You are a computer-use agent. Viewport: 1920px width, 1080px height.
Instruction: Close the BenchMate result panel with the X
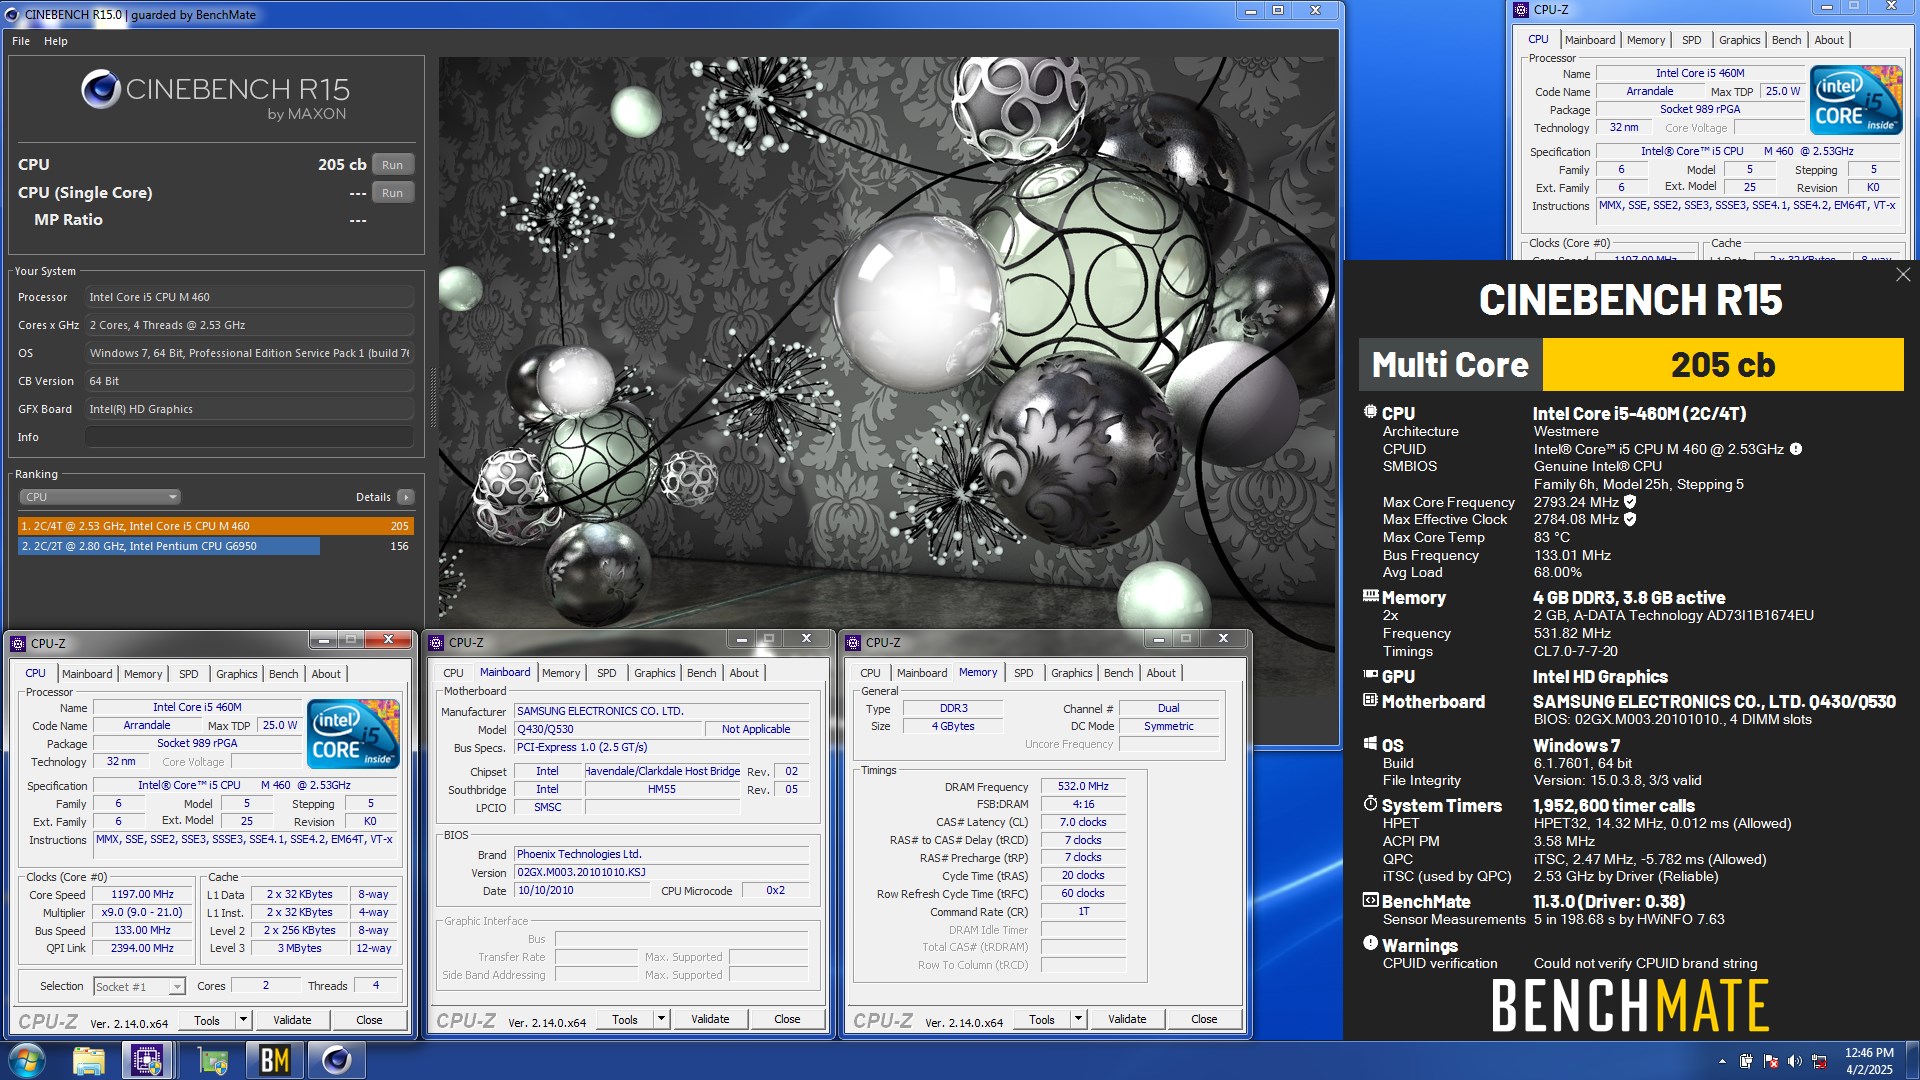tap(1902, 275)
